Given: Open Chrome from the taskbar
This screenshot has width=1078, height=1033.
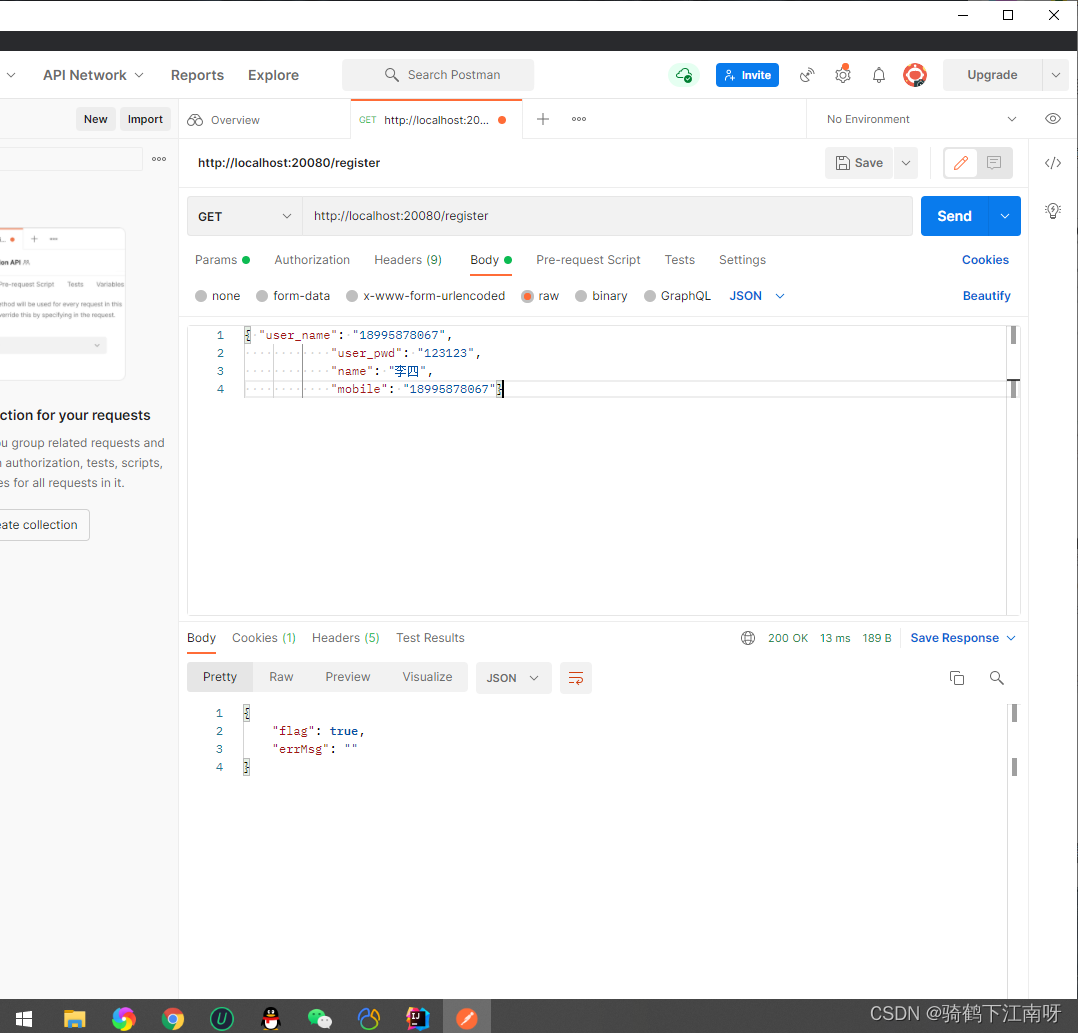Looking at the screenshot, I should [173, 1018].
